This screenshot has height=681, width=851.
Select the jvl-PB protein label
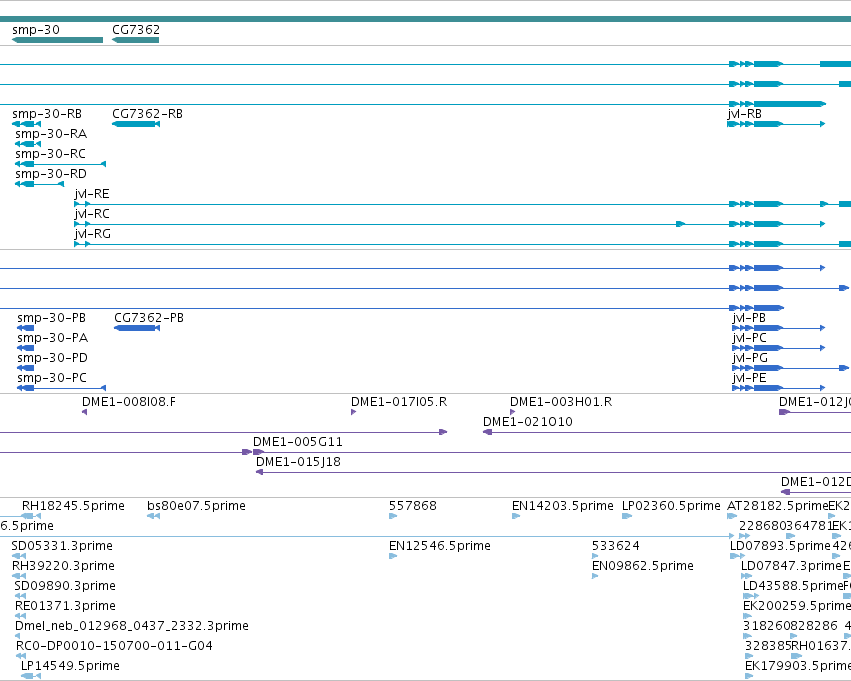[x=749, y=318]
